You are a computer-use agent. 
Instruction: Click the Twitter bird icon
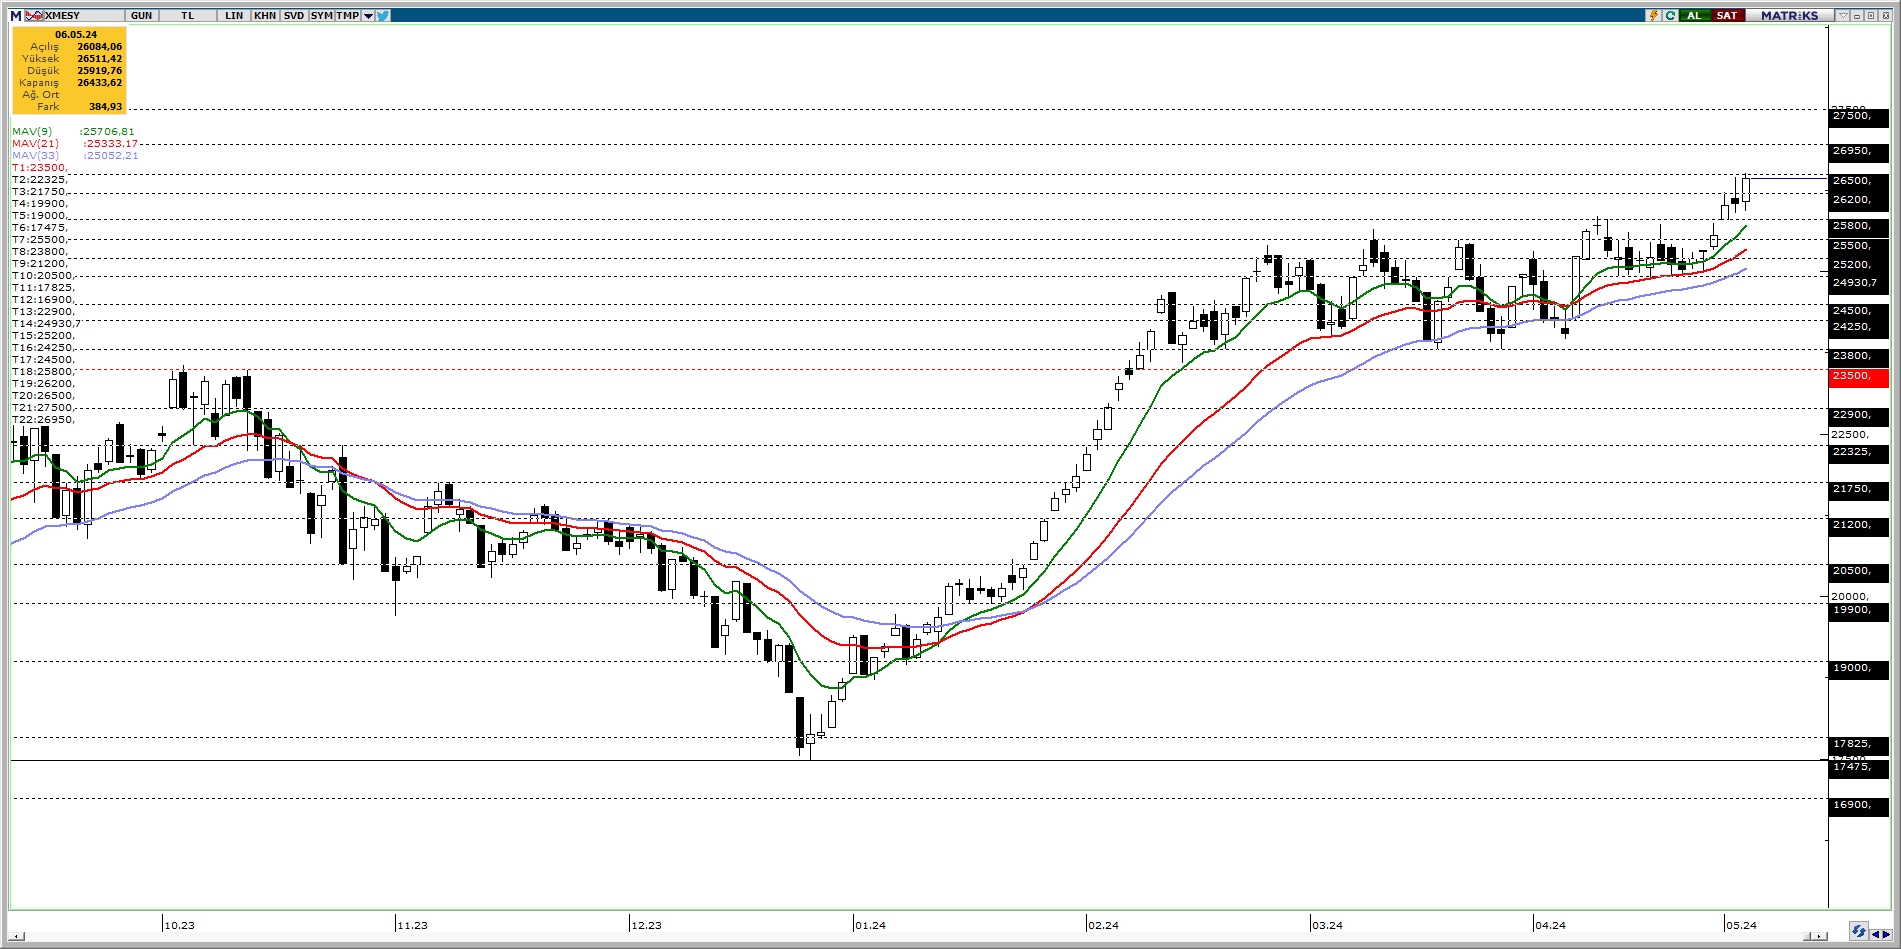[383, 15]
